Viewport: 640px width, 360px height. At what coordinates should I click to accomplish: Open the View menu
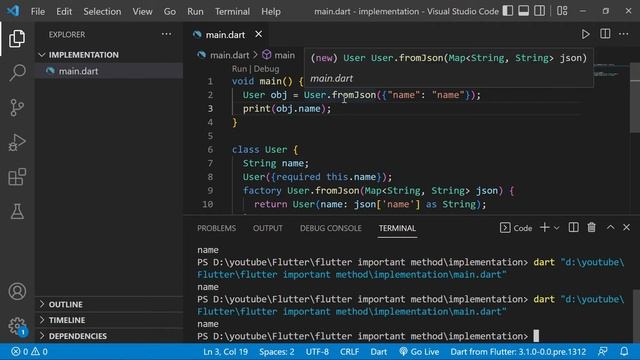point(142,11)
